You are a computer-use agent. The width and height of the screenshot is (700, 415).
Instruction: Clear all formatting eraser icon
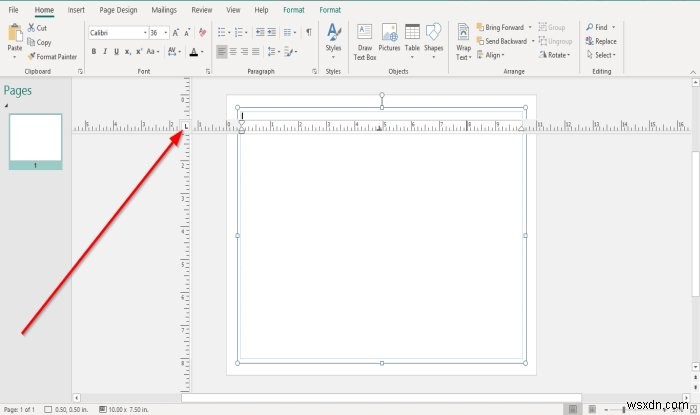[203, 32]
